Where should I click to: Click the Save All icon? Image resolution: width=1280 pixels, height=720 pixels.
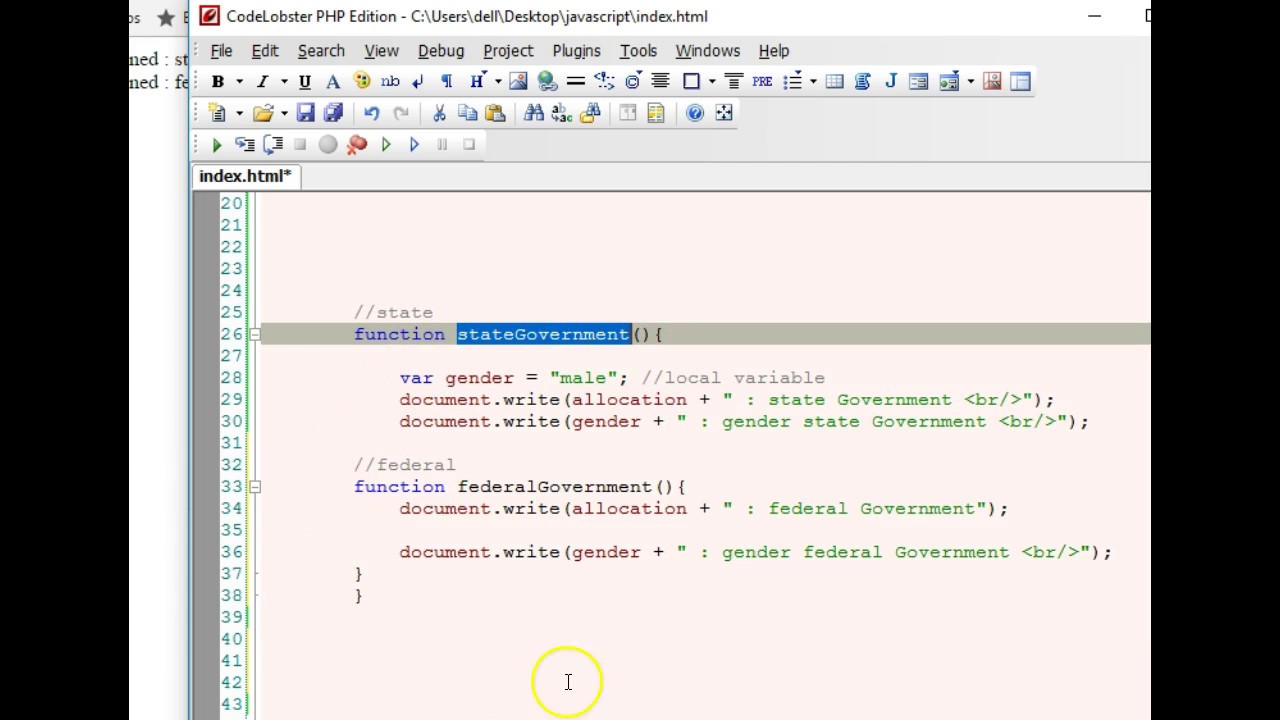(333, 113)
